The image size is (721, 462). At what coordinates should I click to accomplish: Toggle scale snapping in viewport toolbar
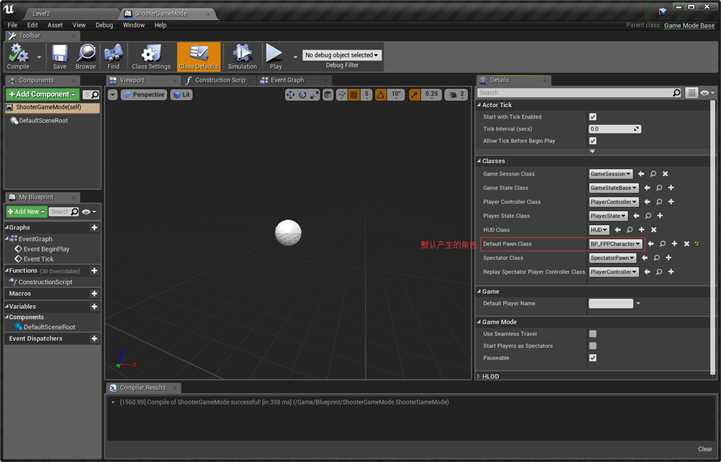(x=415, y=95)
